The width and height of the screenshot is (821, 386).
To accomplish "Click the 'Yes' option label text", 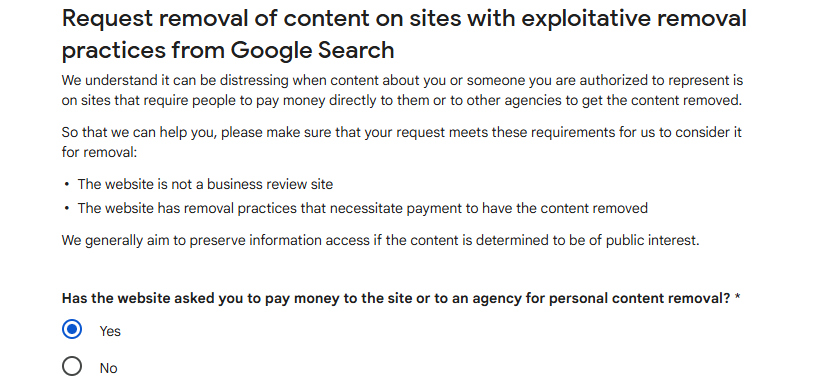I will click(110, 331).
